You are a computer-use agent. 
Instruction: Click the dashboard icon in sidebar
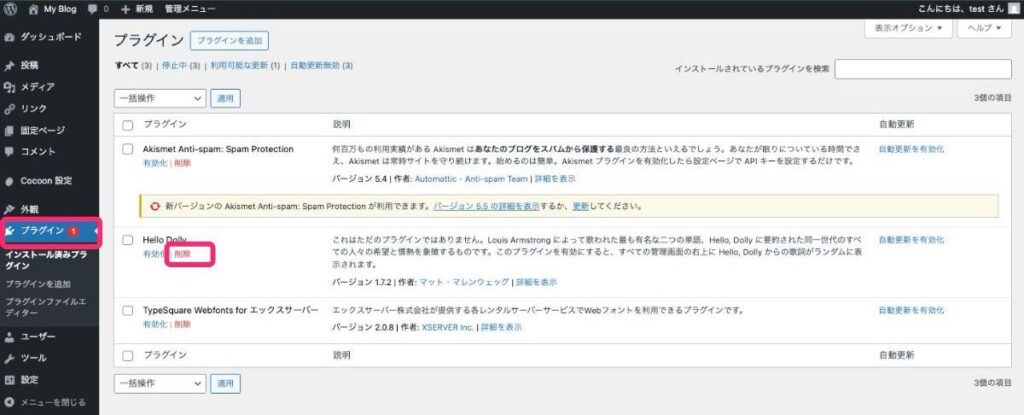pos(10,37)
